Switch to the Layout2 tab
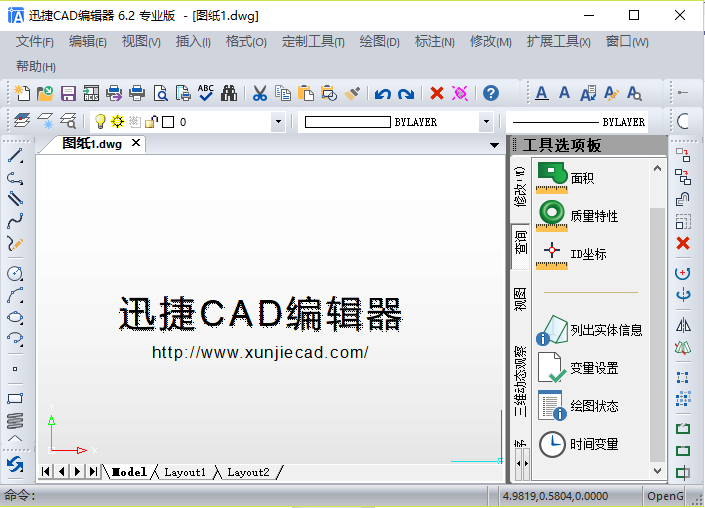The width and height of the screenshot is (705, 508). [x=248, y=472]
